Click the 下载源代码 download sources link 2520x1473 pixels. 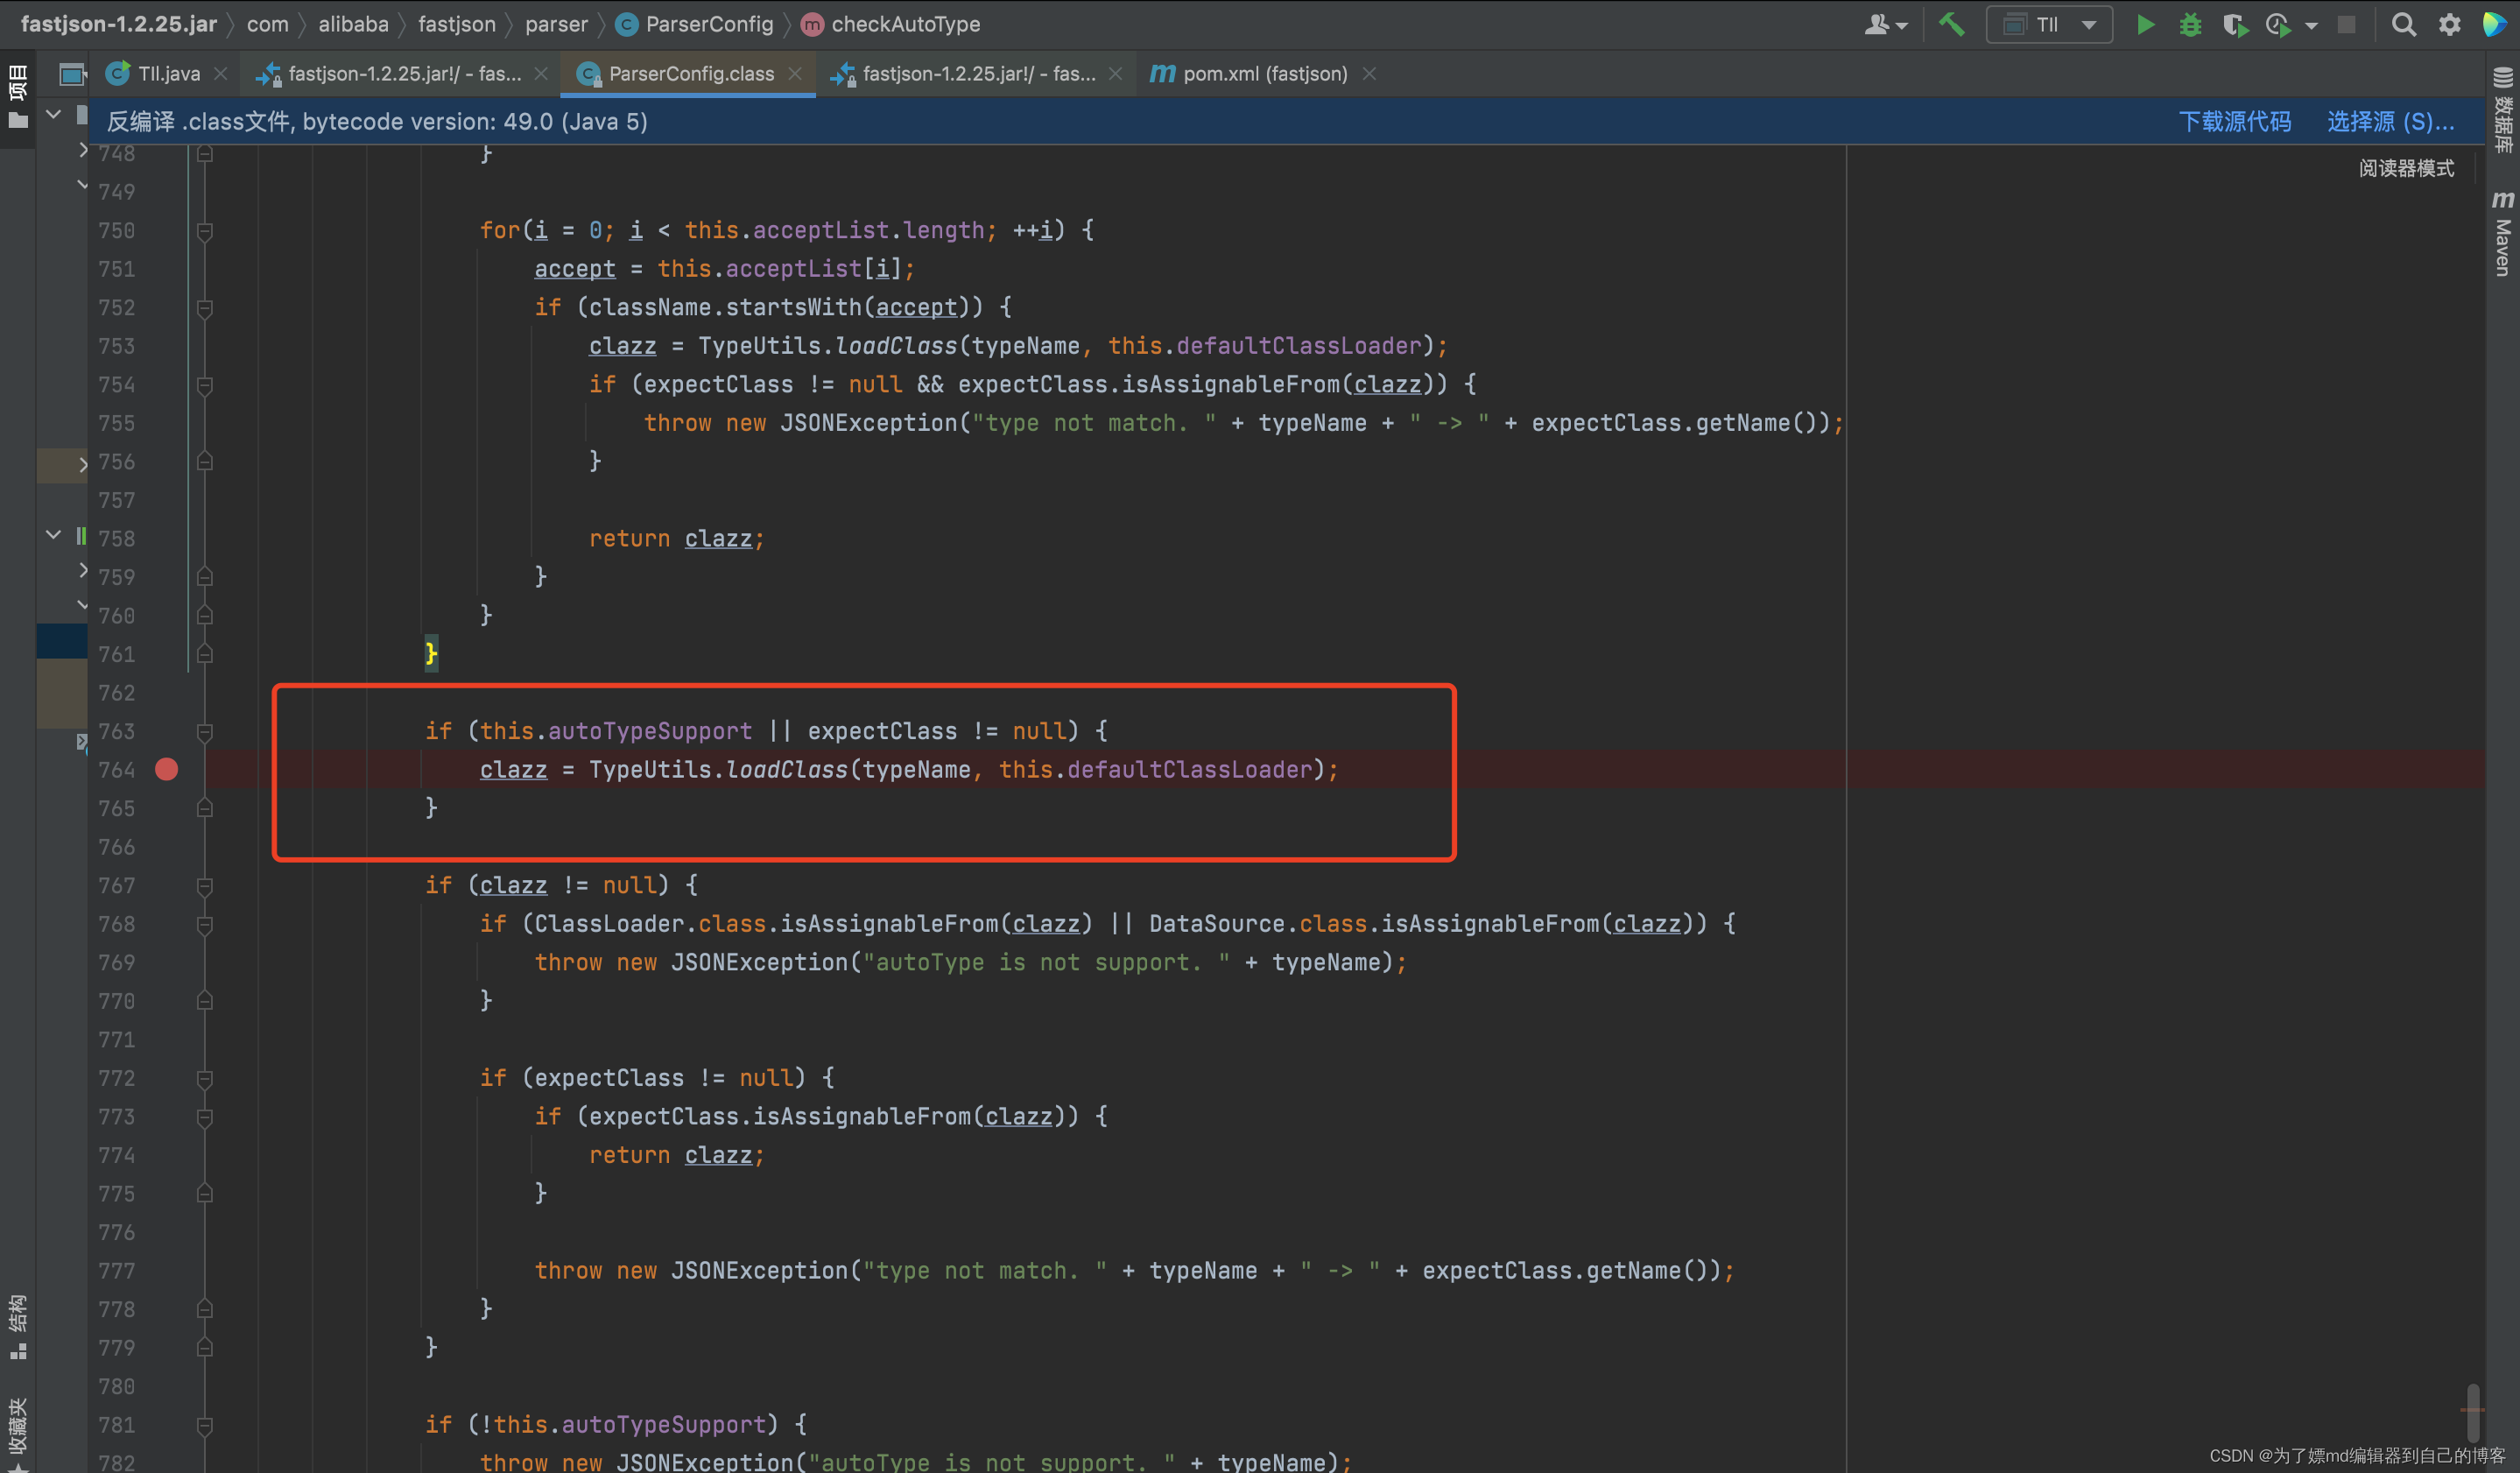coord(2234,122)
